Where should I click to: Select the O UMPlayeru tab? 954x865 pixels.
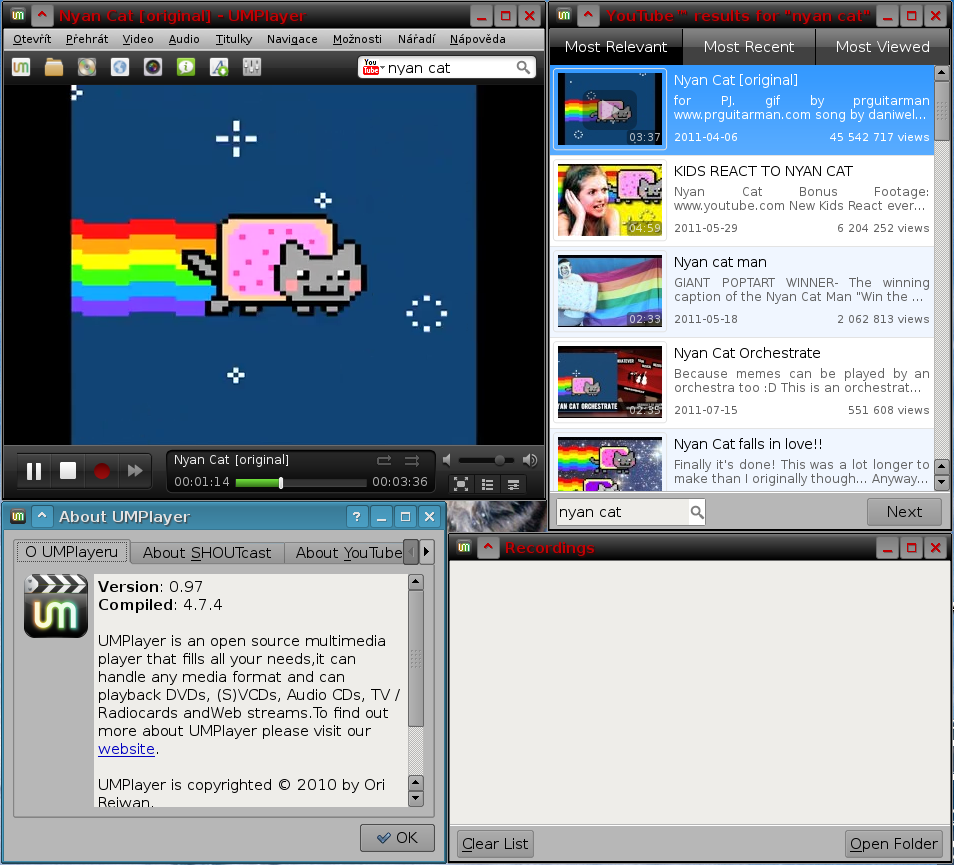[x=72, y=552]
